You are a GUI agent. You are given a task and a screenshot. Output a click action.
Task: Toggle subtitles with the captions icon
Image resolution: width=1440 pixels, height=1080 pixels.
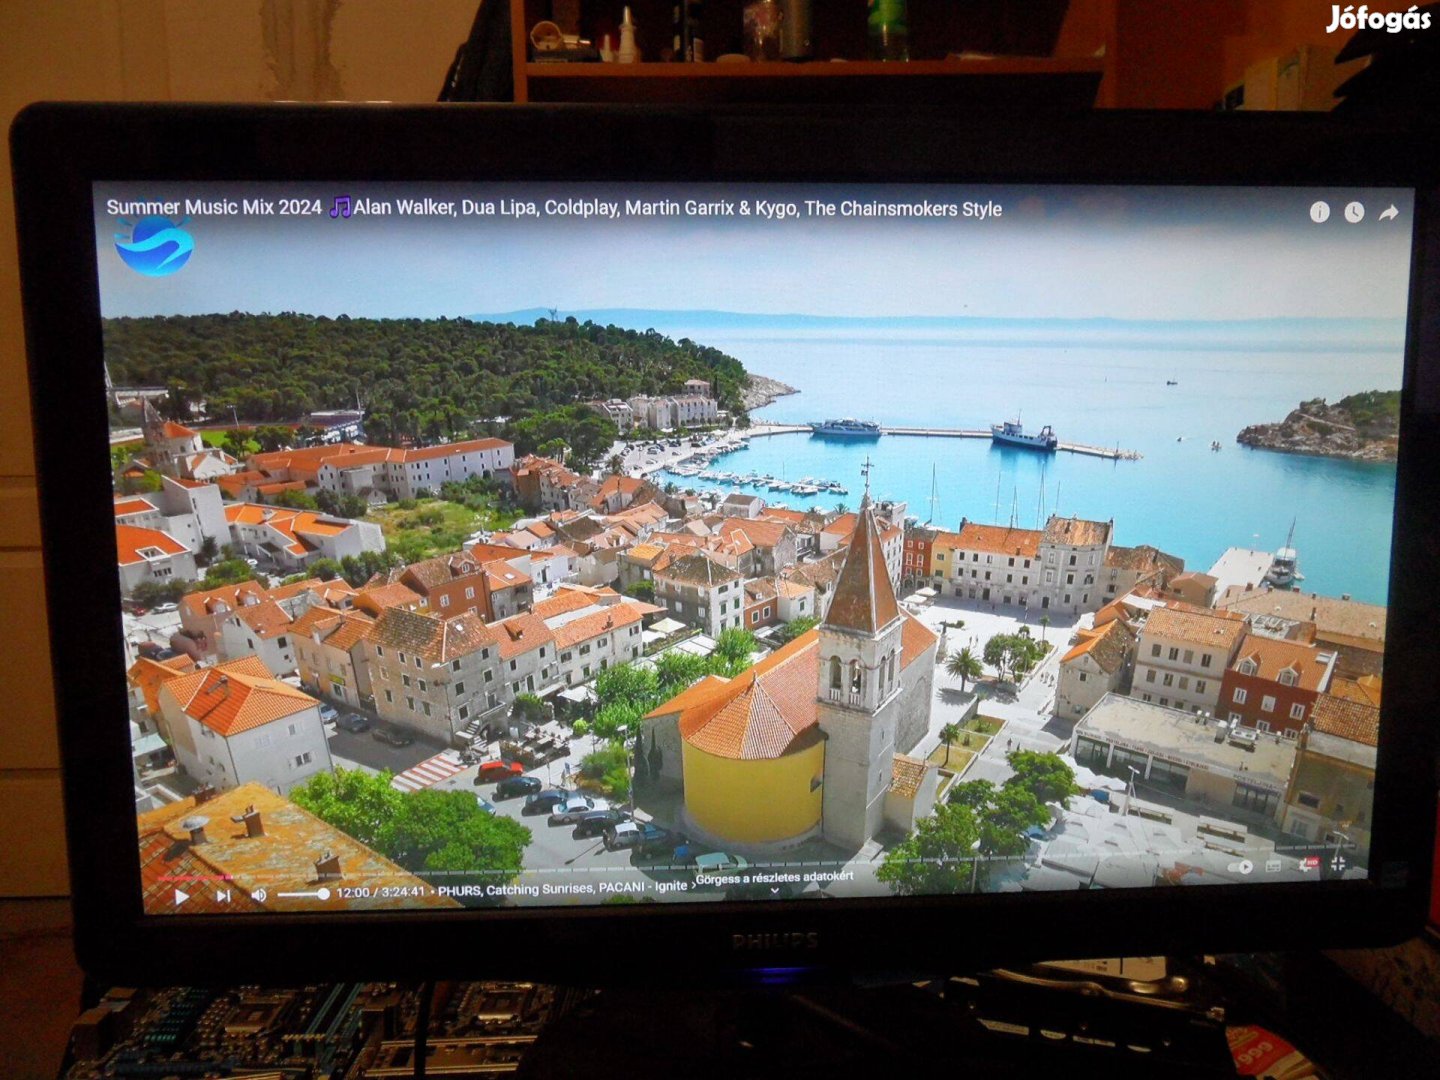[1273, 866]
